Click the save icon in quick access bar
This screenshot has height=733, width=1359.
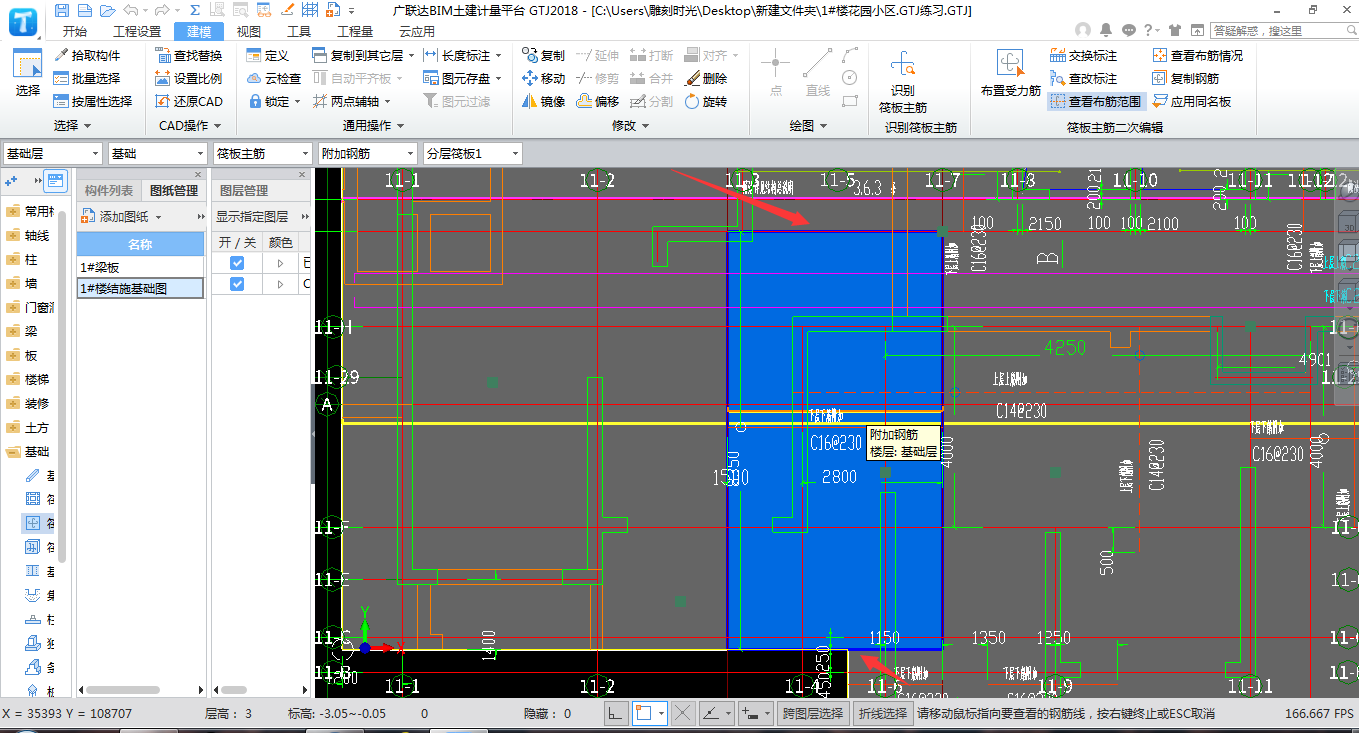[x=63, y=10]
